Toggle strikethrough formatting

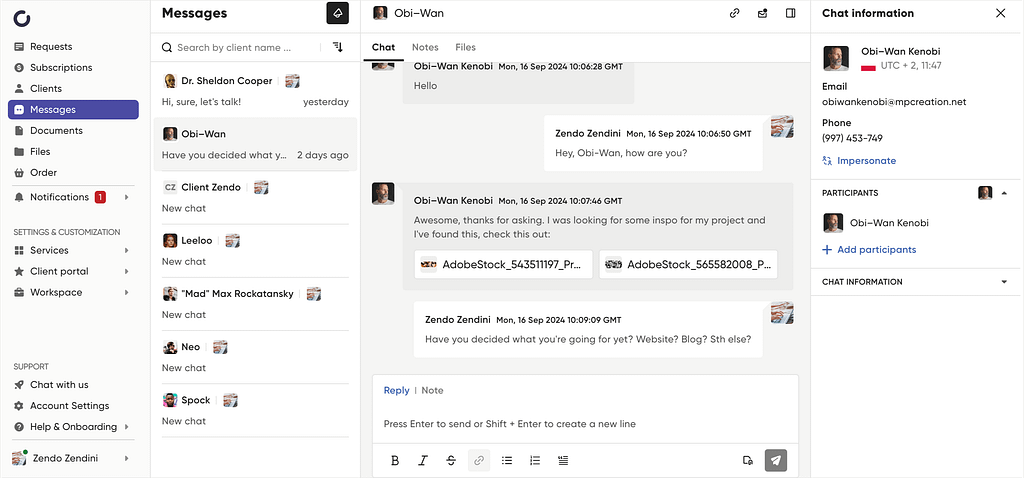coord(451,460)
